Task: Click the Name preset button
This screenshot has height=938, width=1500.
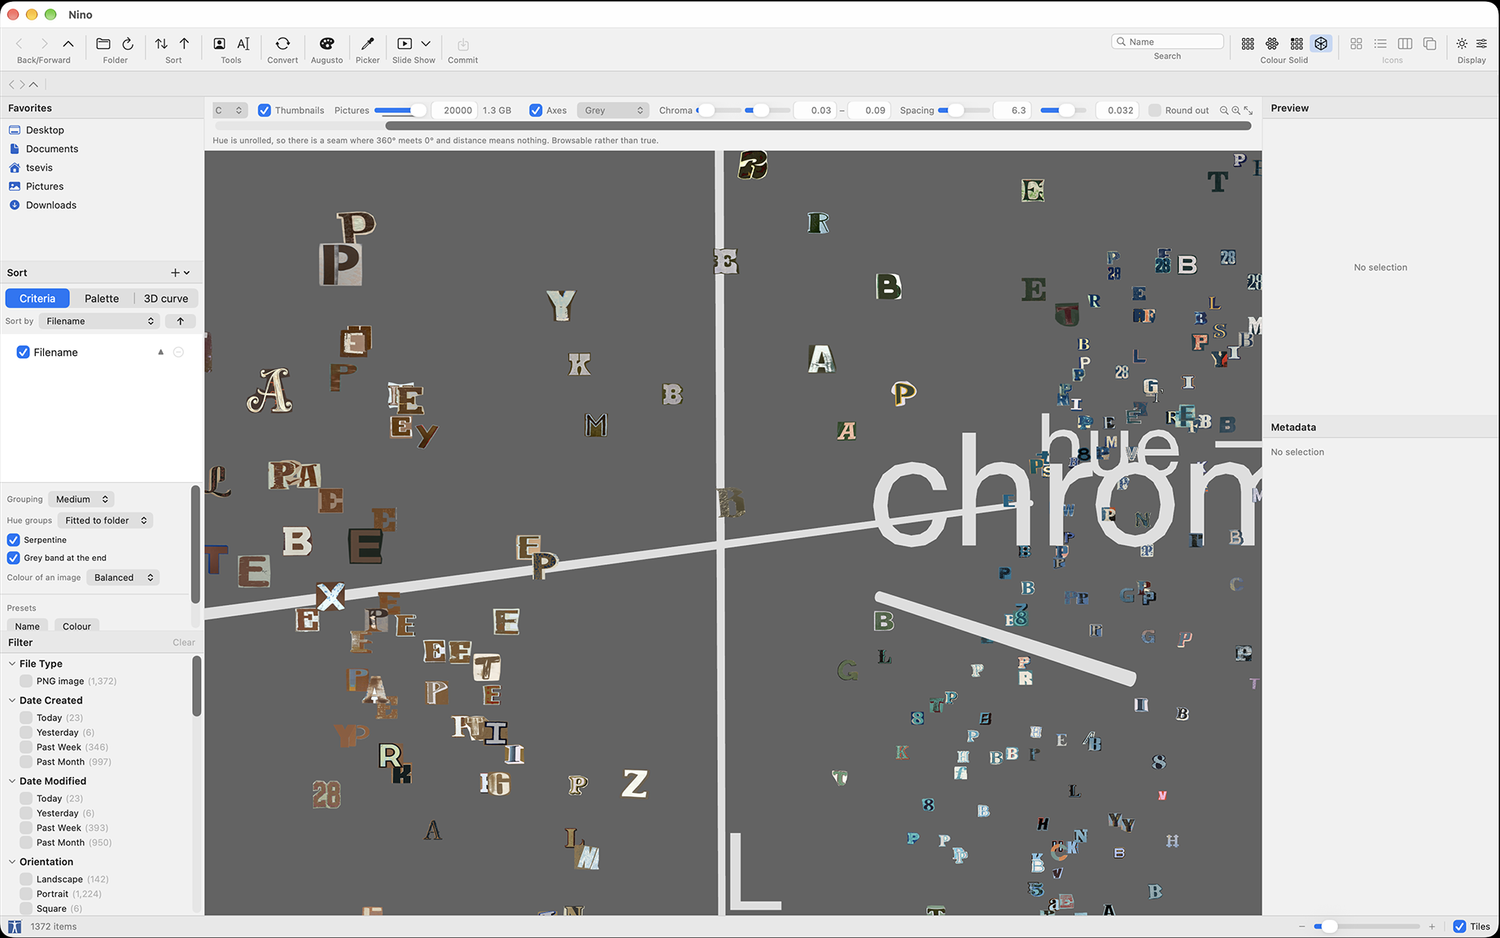Action: [28, 626]
